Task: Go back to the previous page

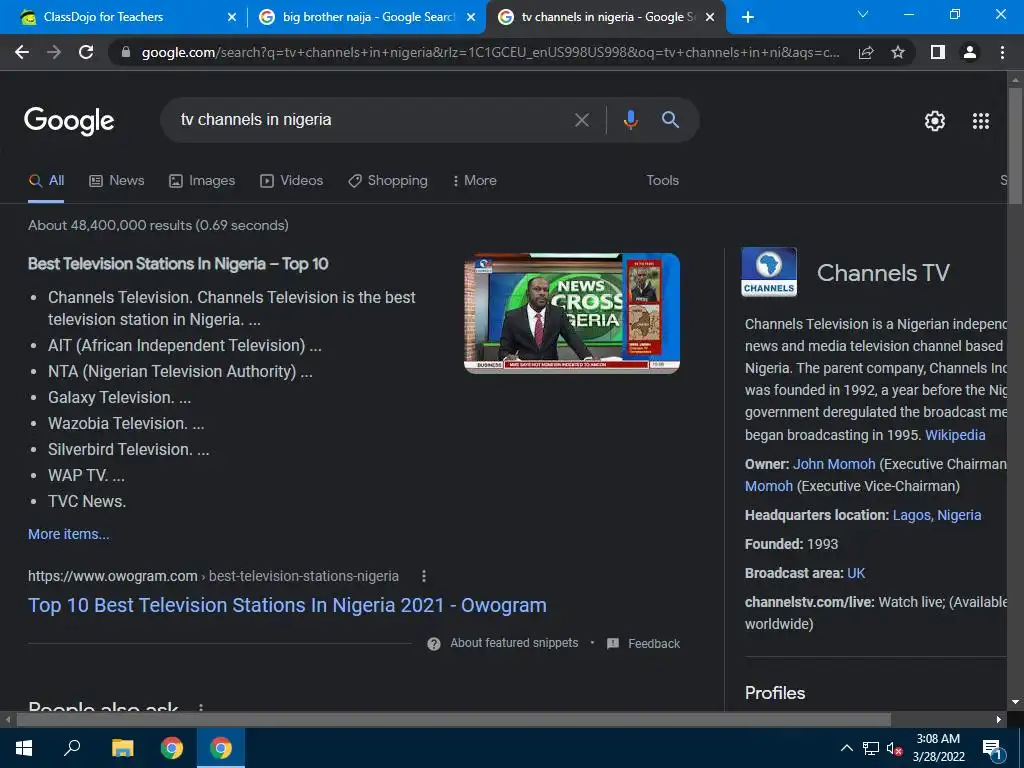Action: [22, 52]
